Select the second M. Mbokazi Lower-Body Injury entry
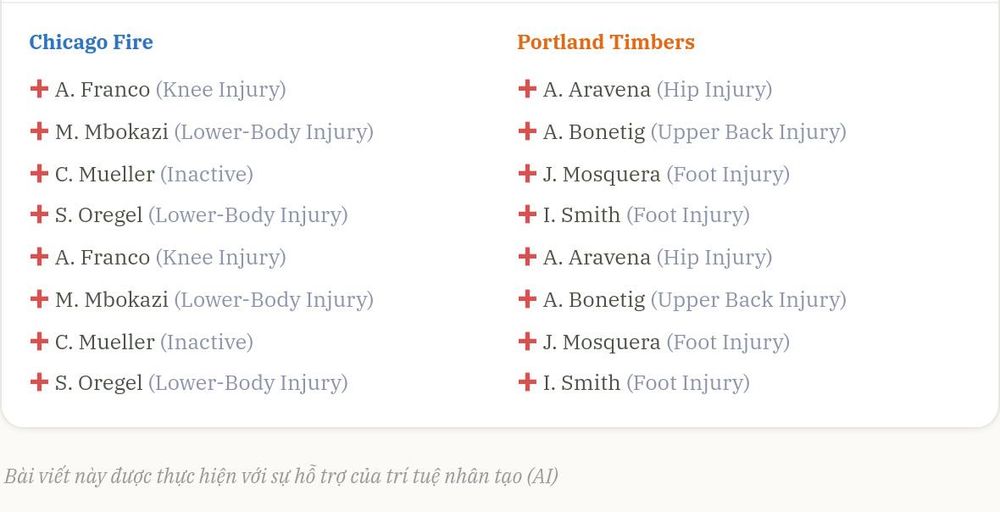 click(x=202, y=300)
